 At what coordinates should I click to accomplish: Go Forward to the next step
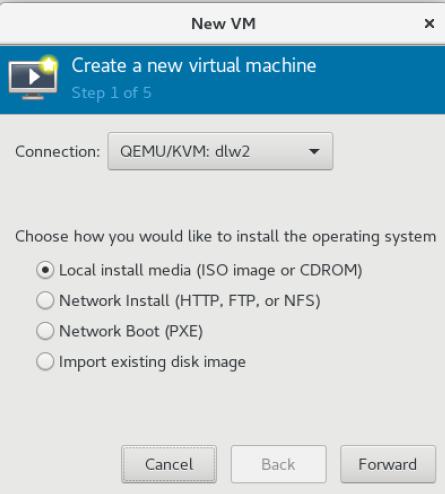click(388, 464)
